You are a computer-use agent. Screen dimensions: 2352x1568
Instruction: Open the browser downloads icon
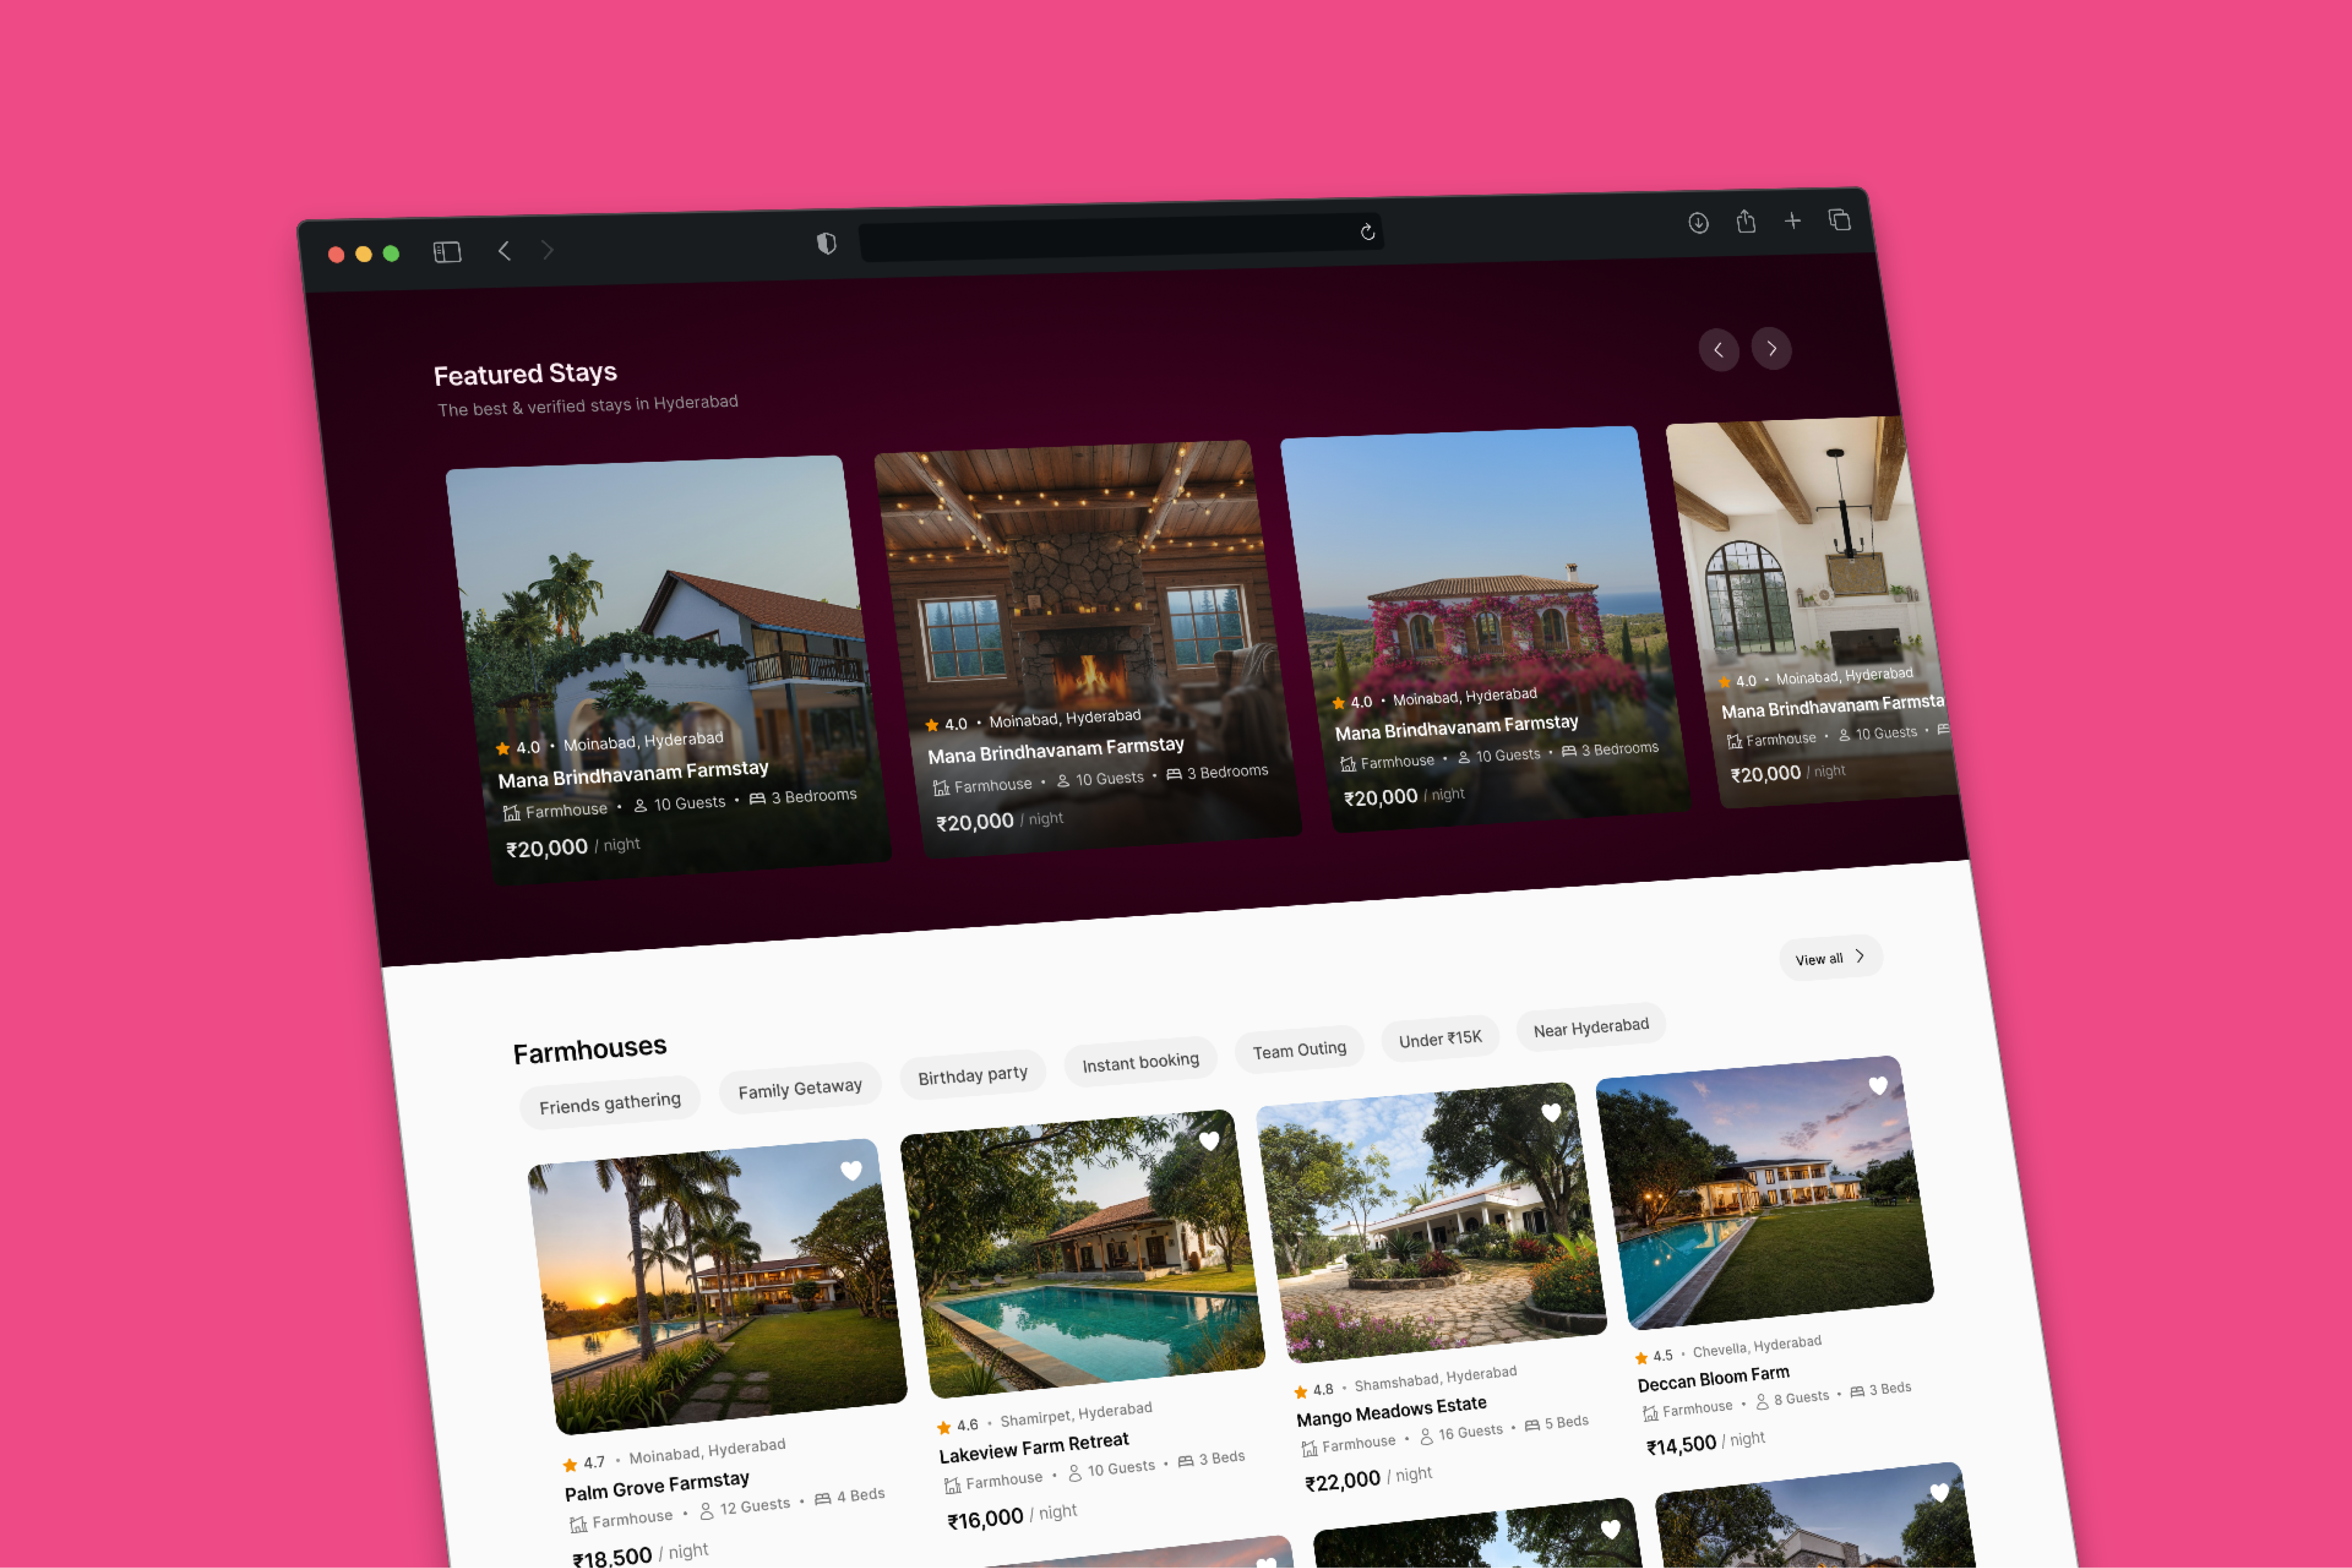[x=1698, y=223]
